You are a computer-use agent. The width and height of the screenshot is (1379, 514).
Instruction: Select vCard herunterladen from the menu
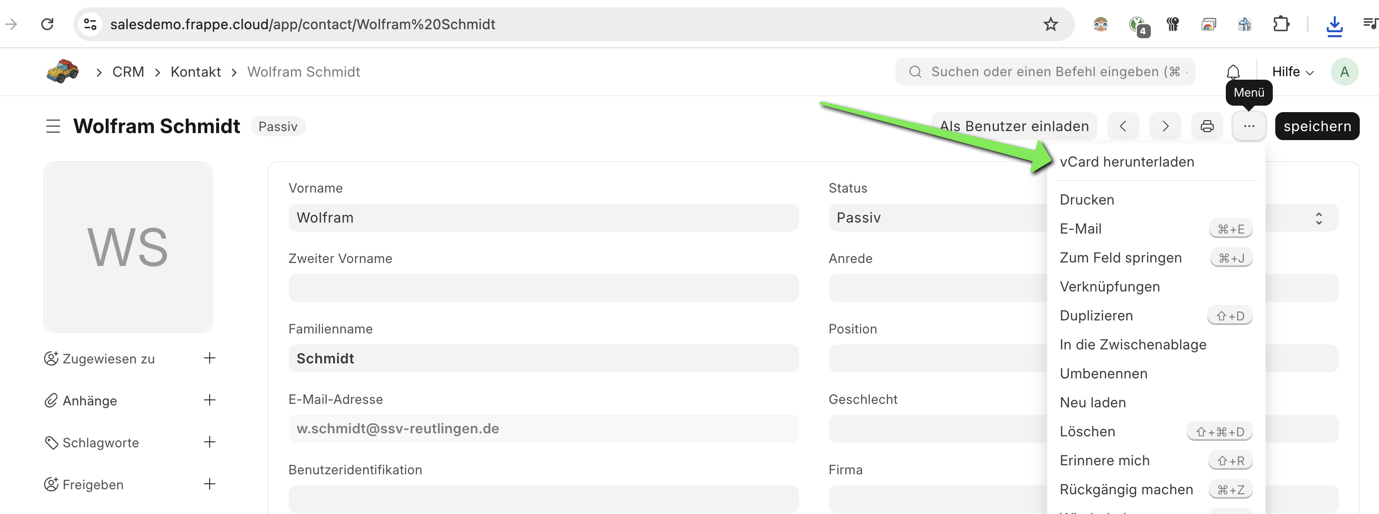tap(1126, 162)
